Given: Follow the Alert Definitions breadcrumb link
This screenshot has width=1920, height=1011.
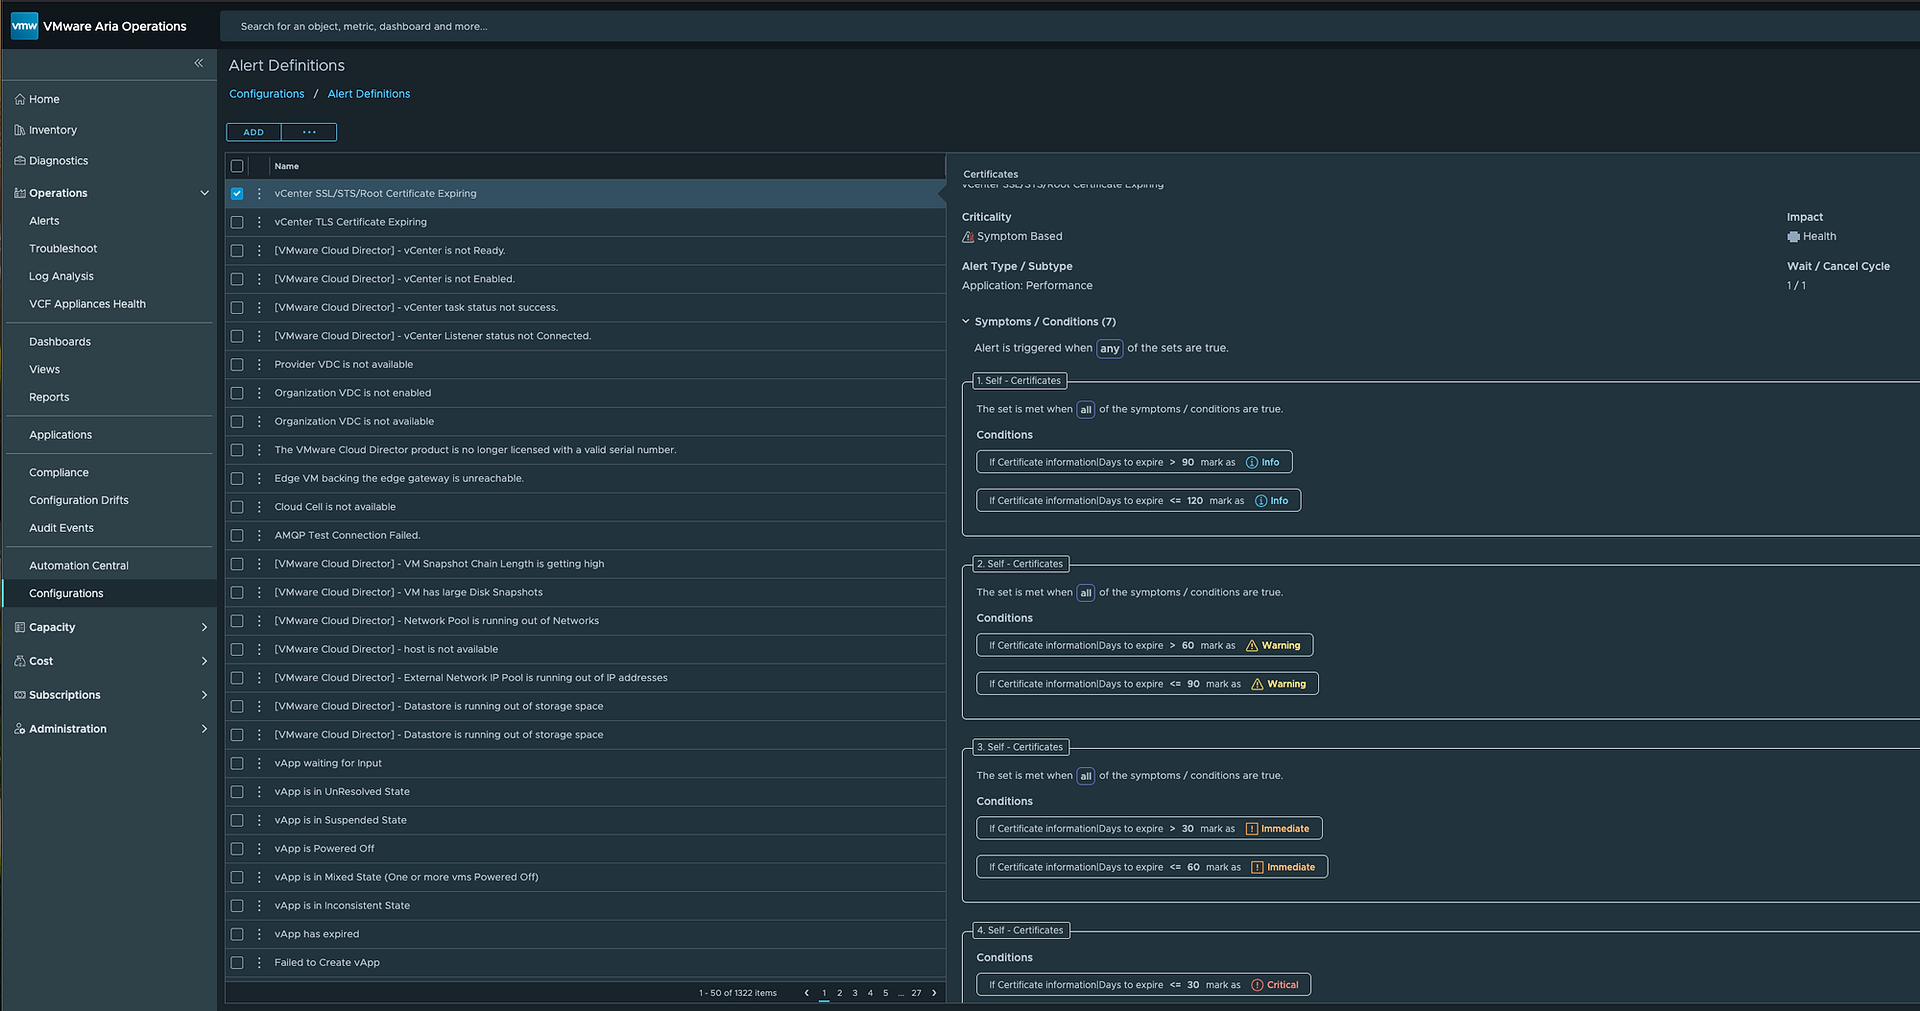Looking at the screenshot, I should point(369,94).
